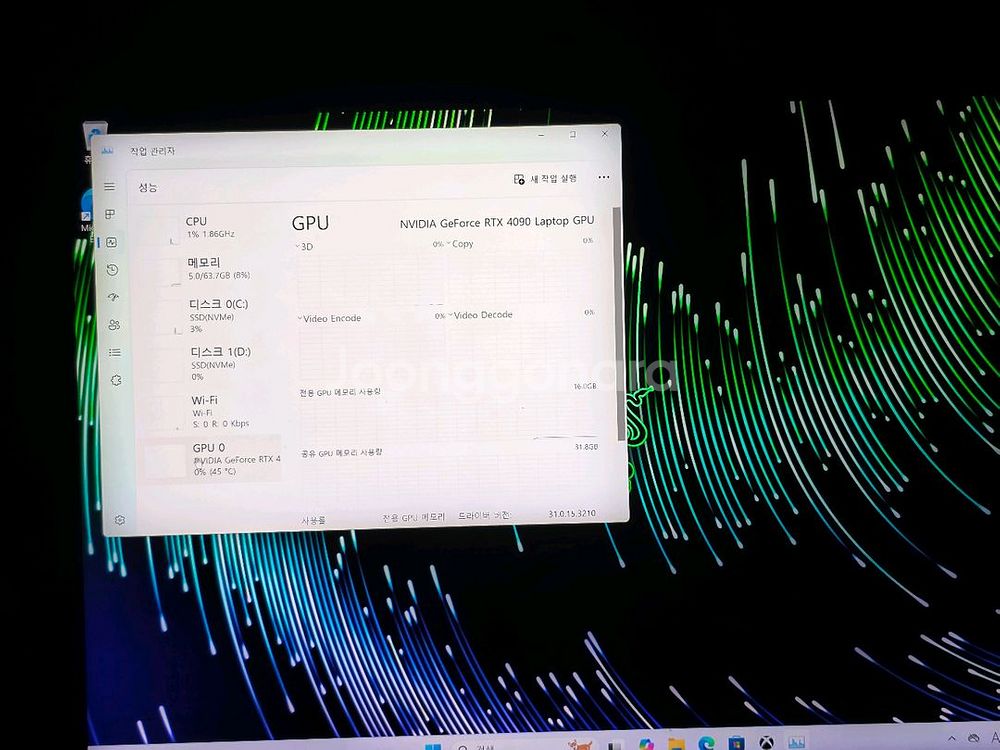This screenshot has width=1000, height=750.
Task: Open Task Manager settings gear
Action: point(120,520)
